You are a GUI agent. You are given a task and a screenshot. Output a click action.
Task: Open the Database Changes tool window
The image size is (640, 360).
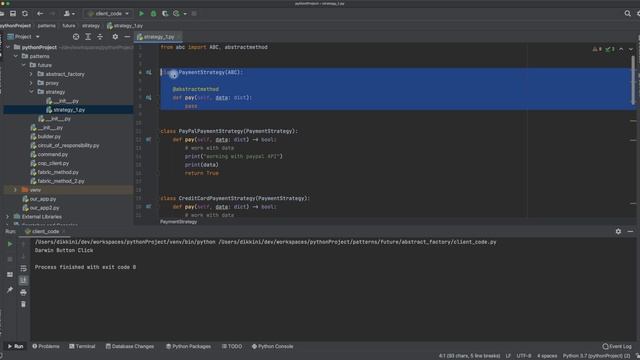[x=130, y=347]
